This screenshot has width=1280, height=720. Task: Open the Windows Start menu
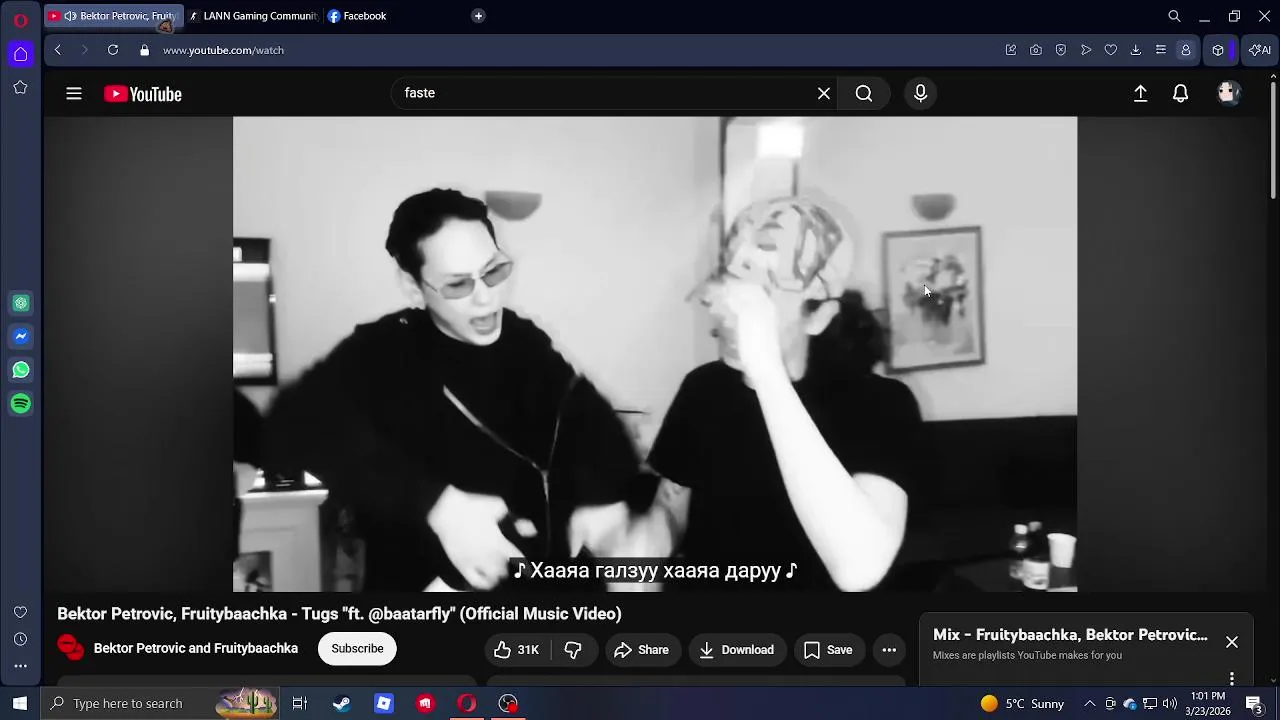(20, 703)
